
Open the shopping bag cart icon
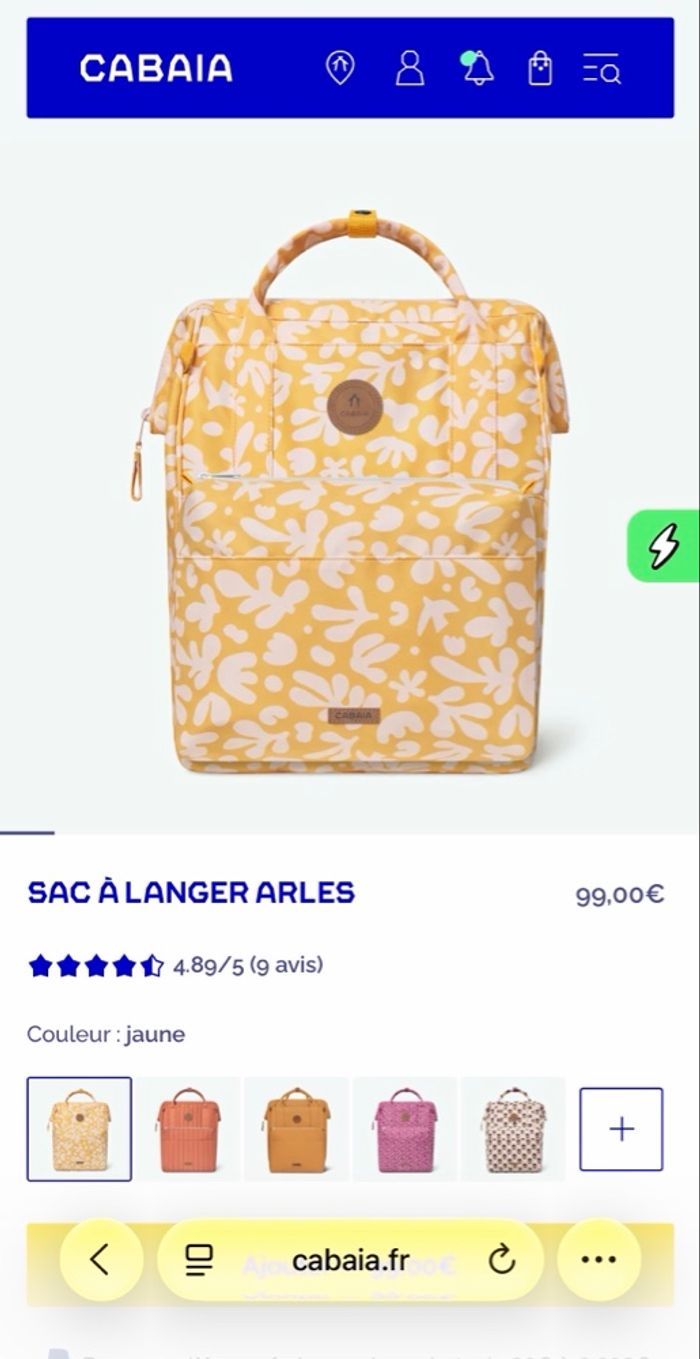(540, 68)
